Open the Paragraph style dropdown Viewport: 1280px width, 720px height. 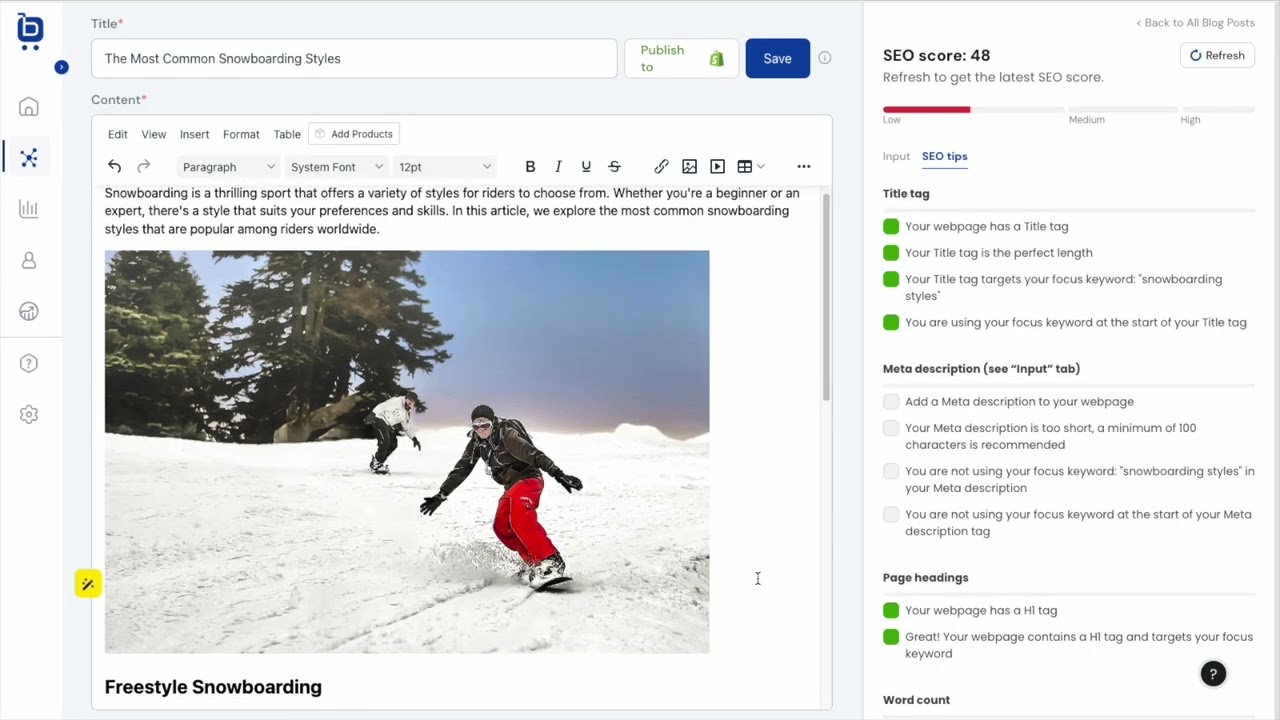[228, 167]
